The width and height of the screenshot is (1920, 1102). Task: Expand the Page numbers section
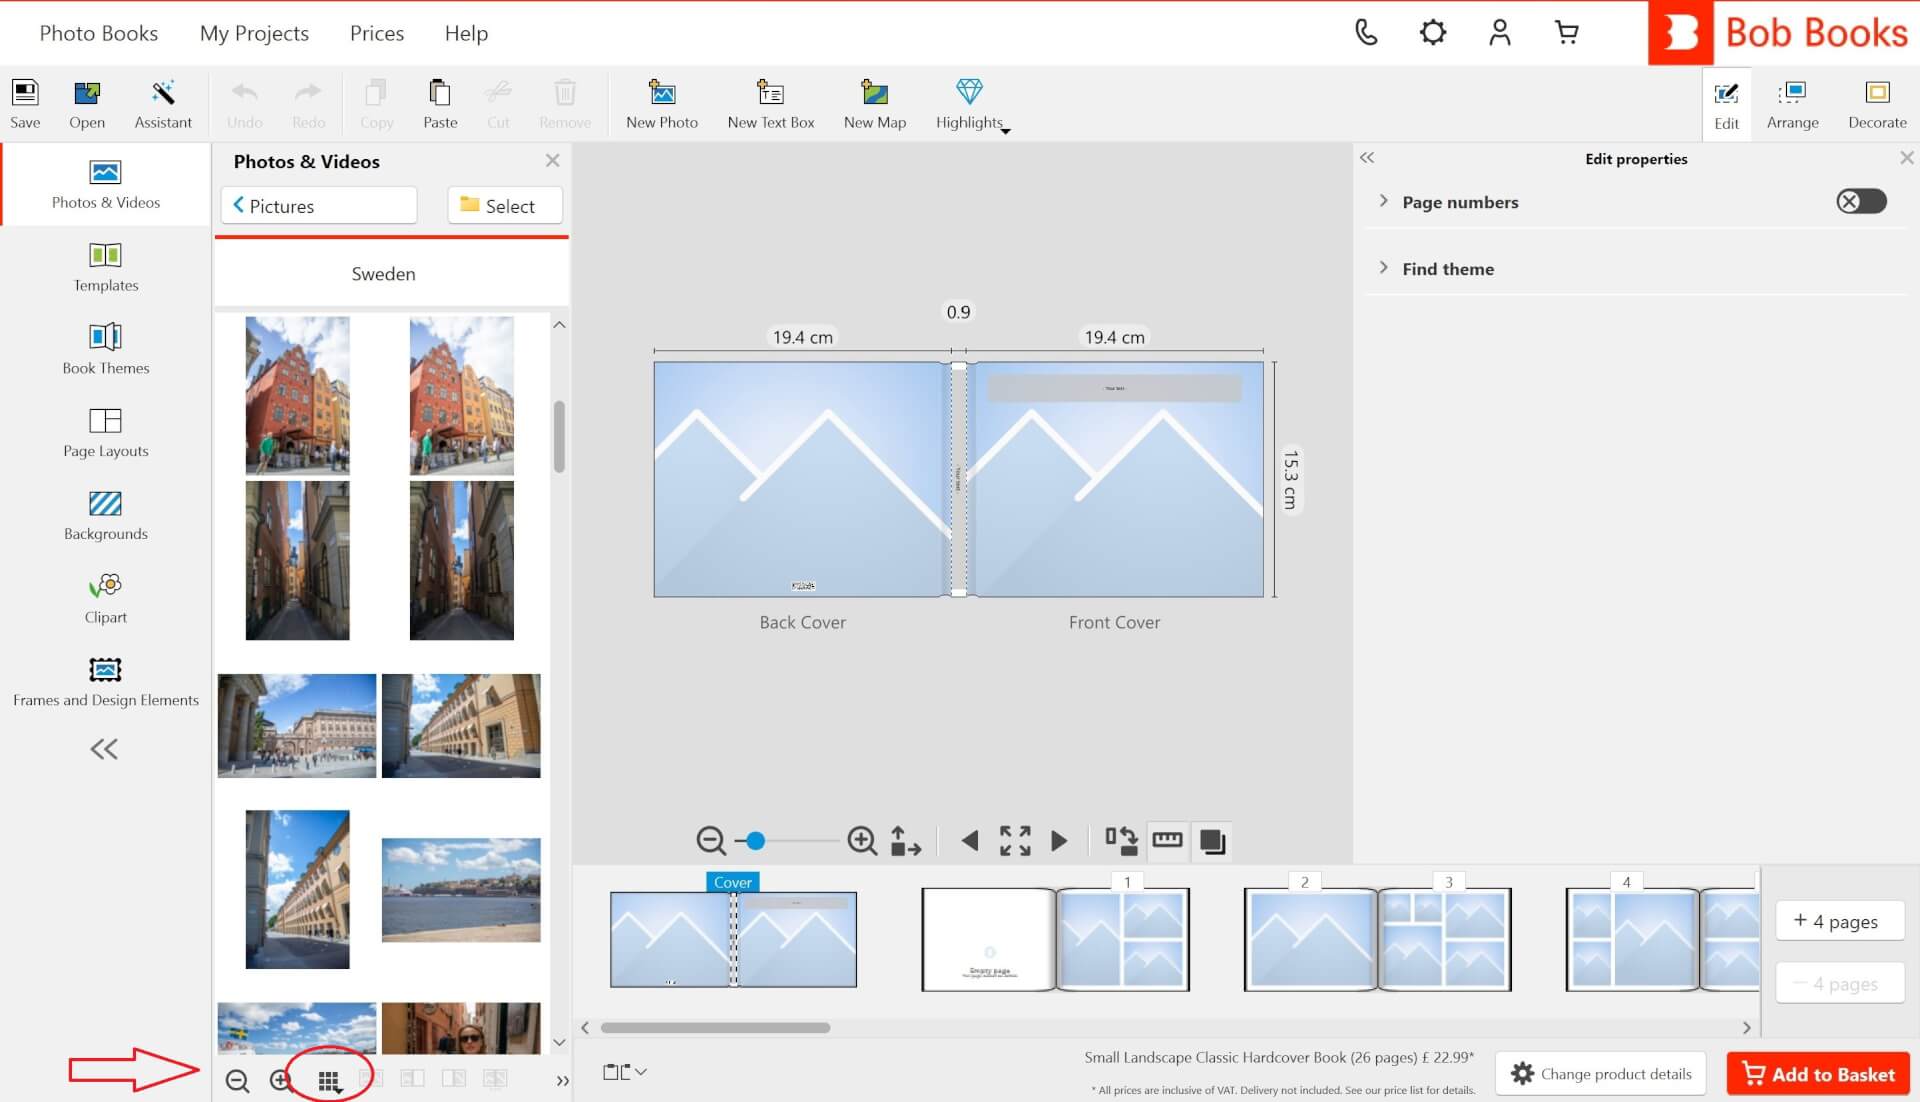[x=1384, y=201]
